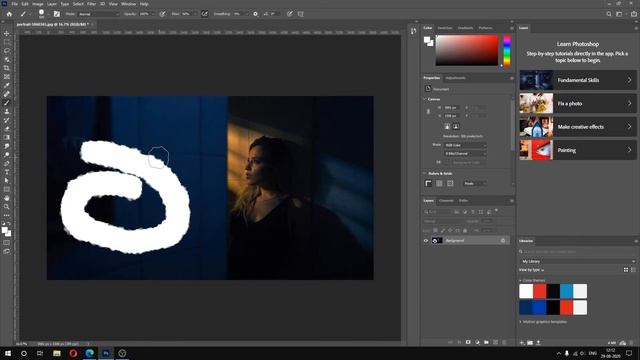
Task: Open the History panel icon beside canvas
Action: tap(413, 31)
